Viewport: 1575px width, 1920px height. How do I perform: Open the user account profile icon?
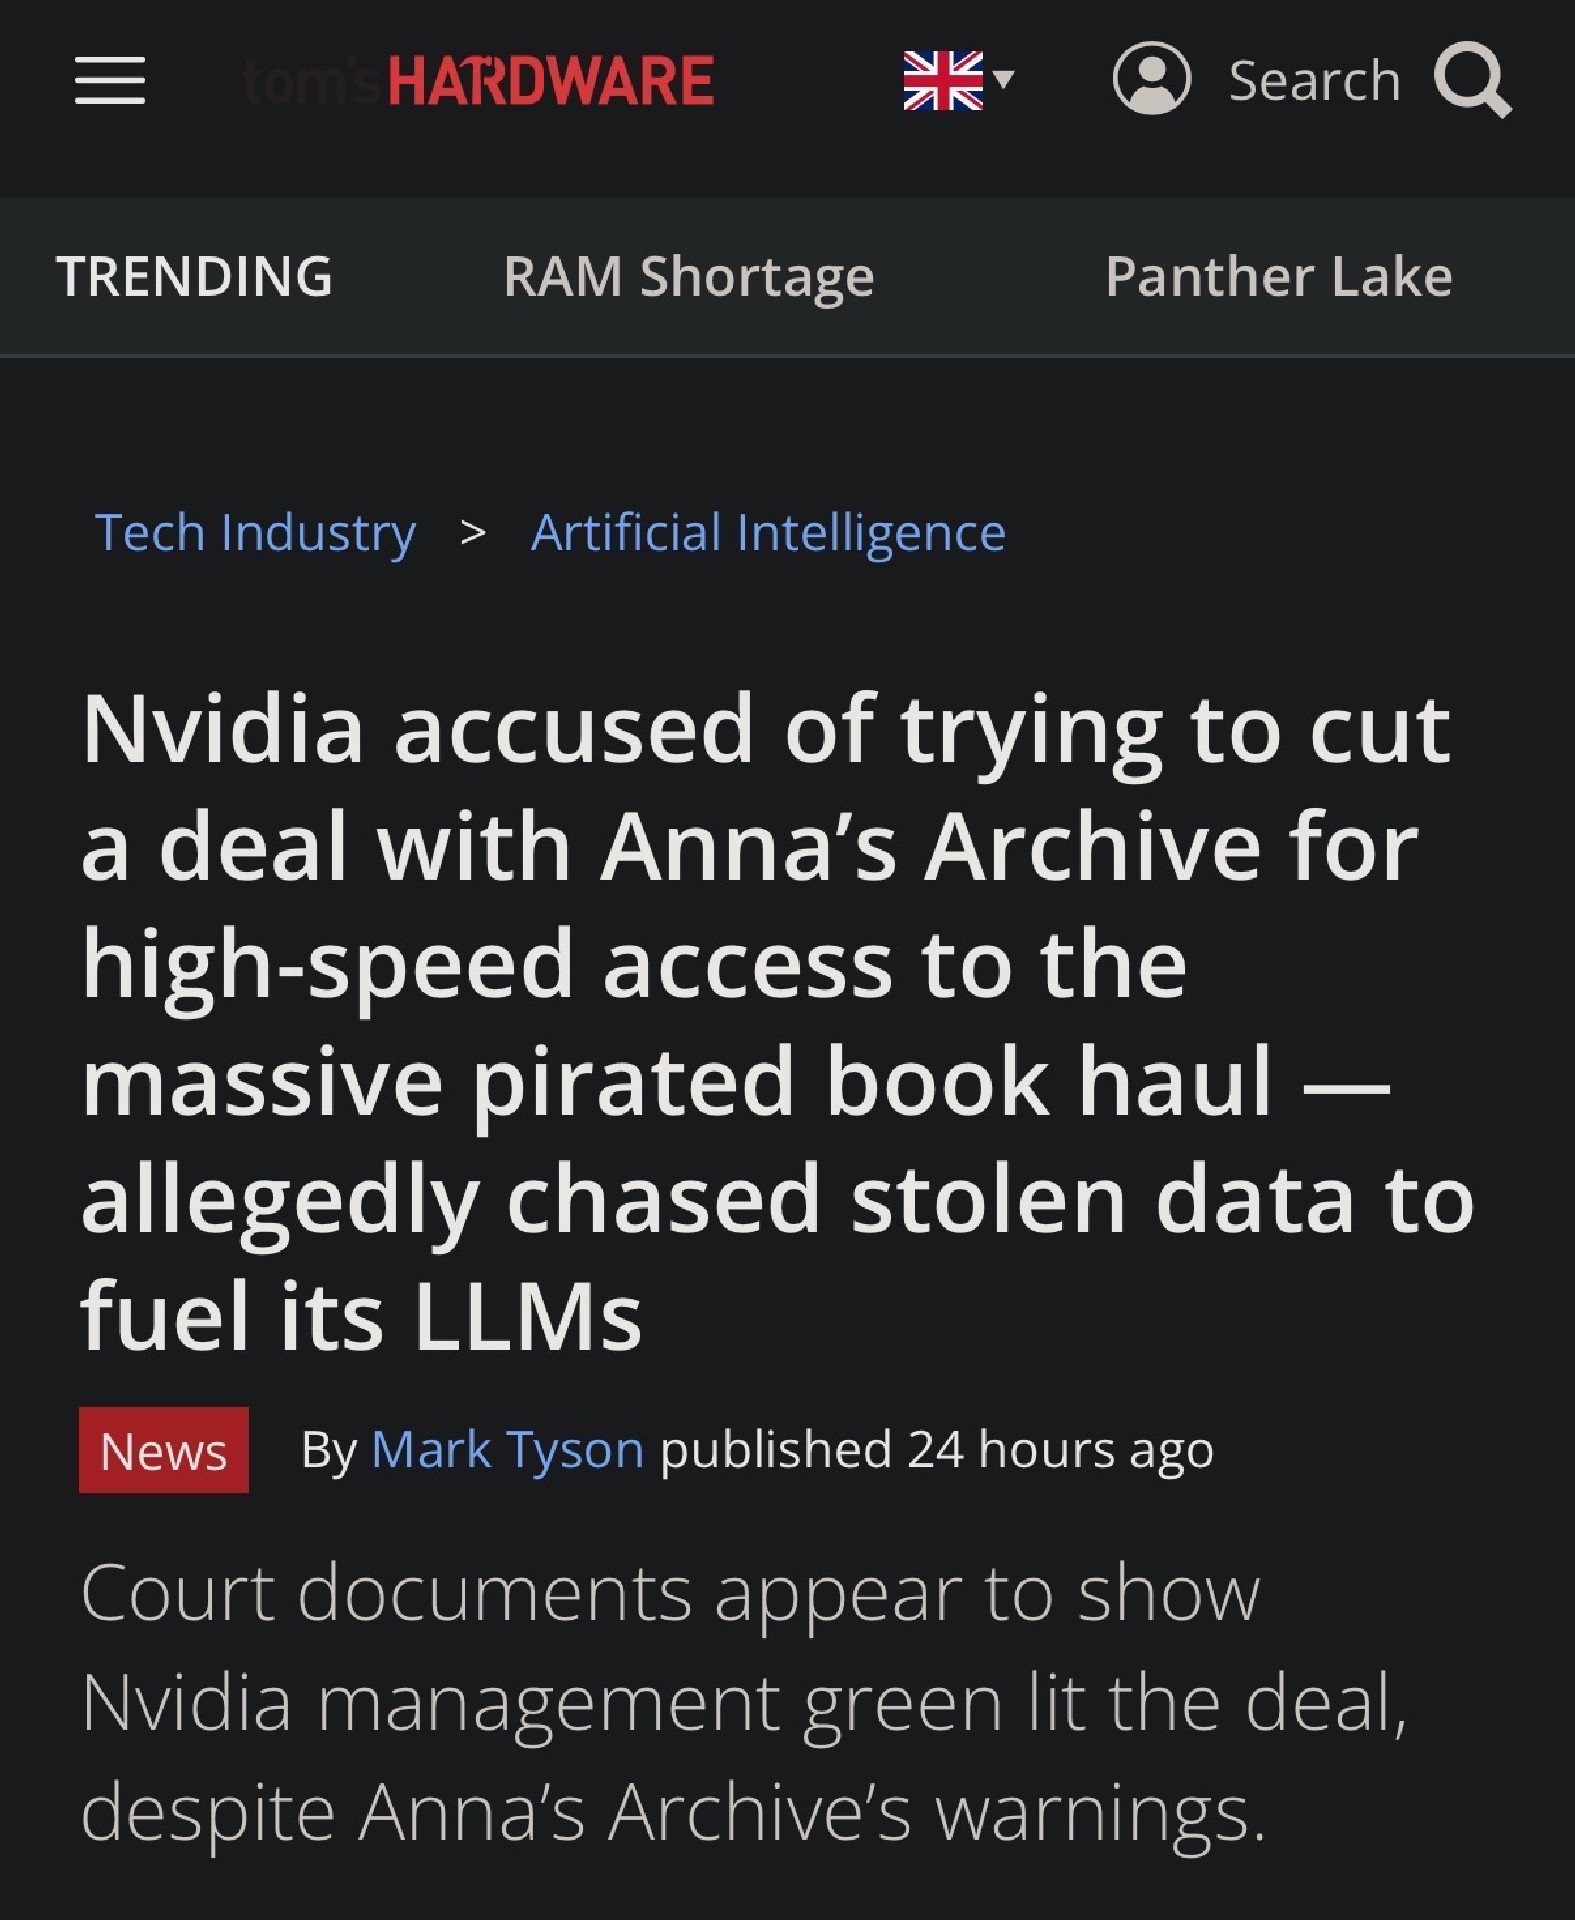tap(1151, 78)
